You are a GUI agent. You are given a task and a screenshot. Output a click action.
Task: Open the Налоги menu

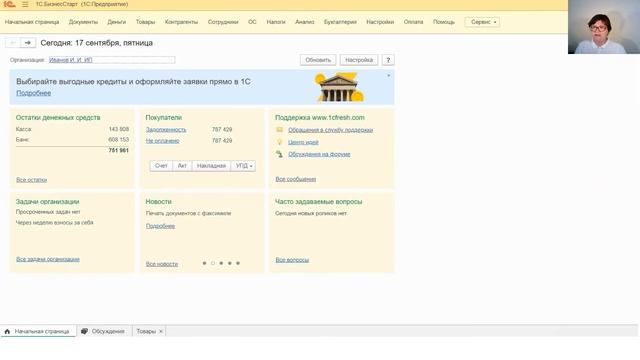pos(276,22)
